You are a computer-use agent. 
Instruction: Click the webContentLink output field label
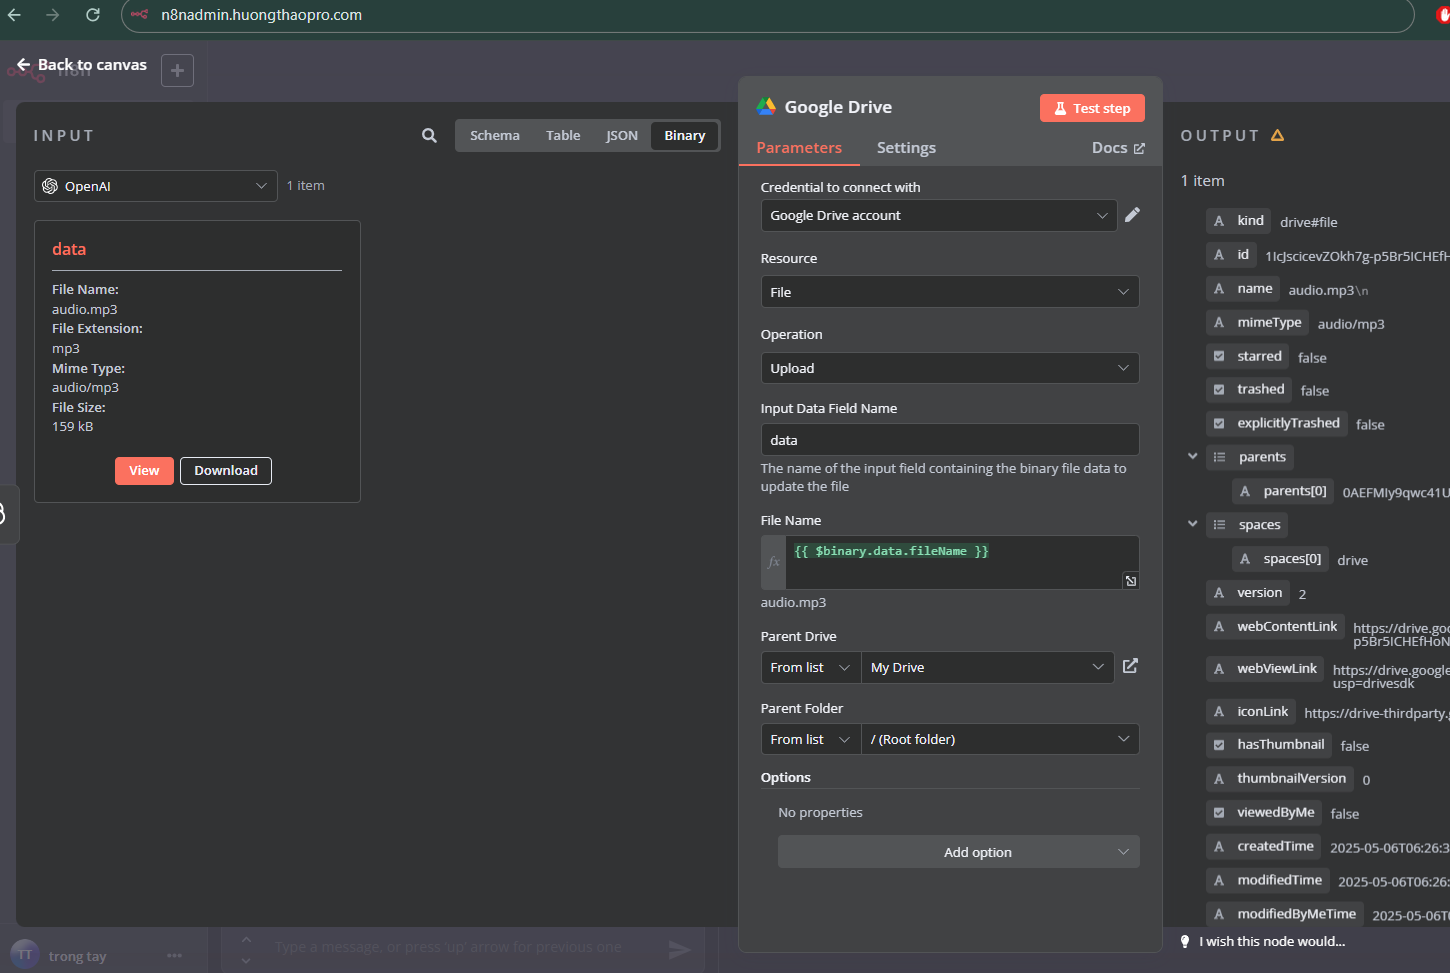click(1287, 626)
